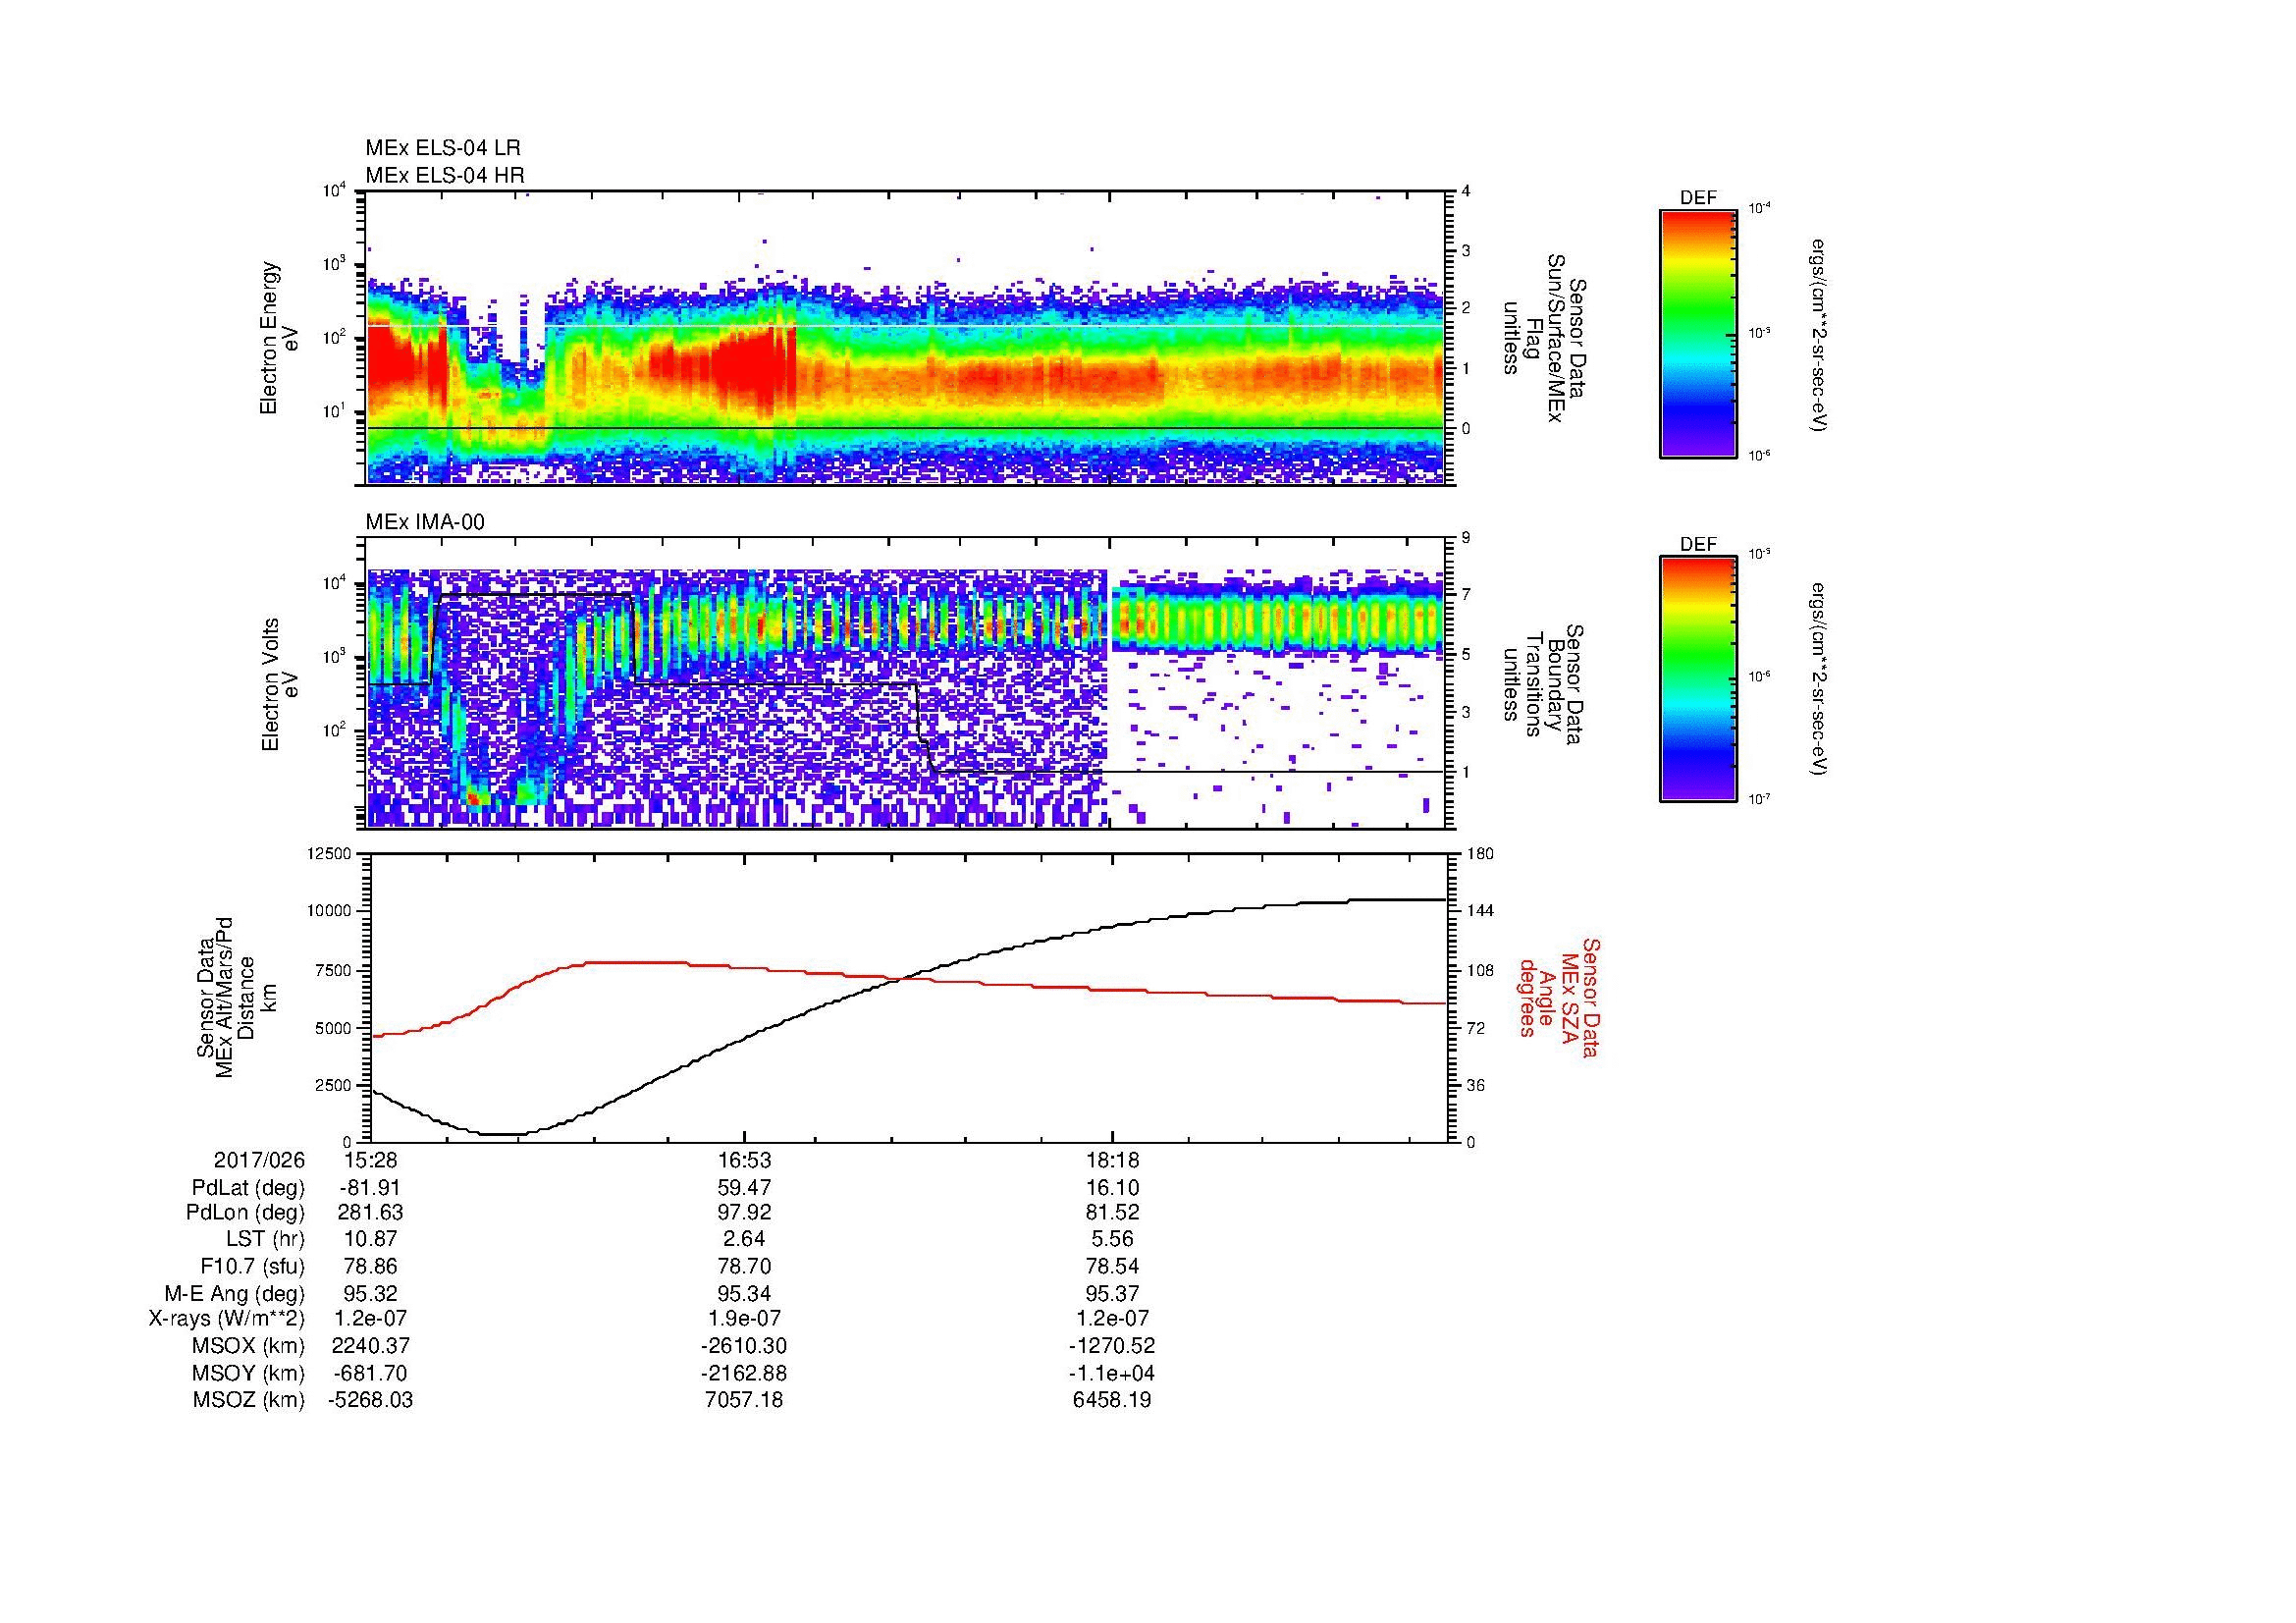
Task: Click the time tick label '18:18'
Action: tap(1112, 1160)
